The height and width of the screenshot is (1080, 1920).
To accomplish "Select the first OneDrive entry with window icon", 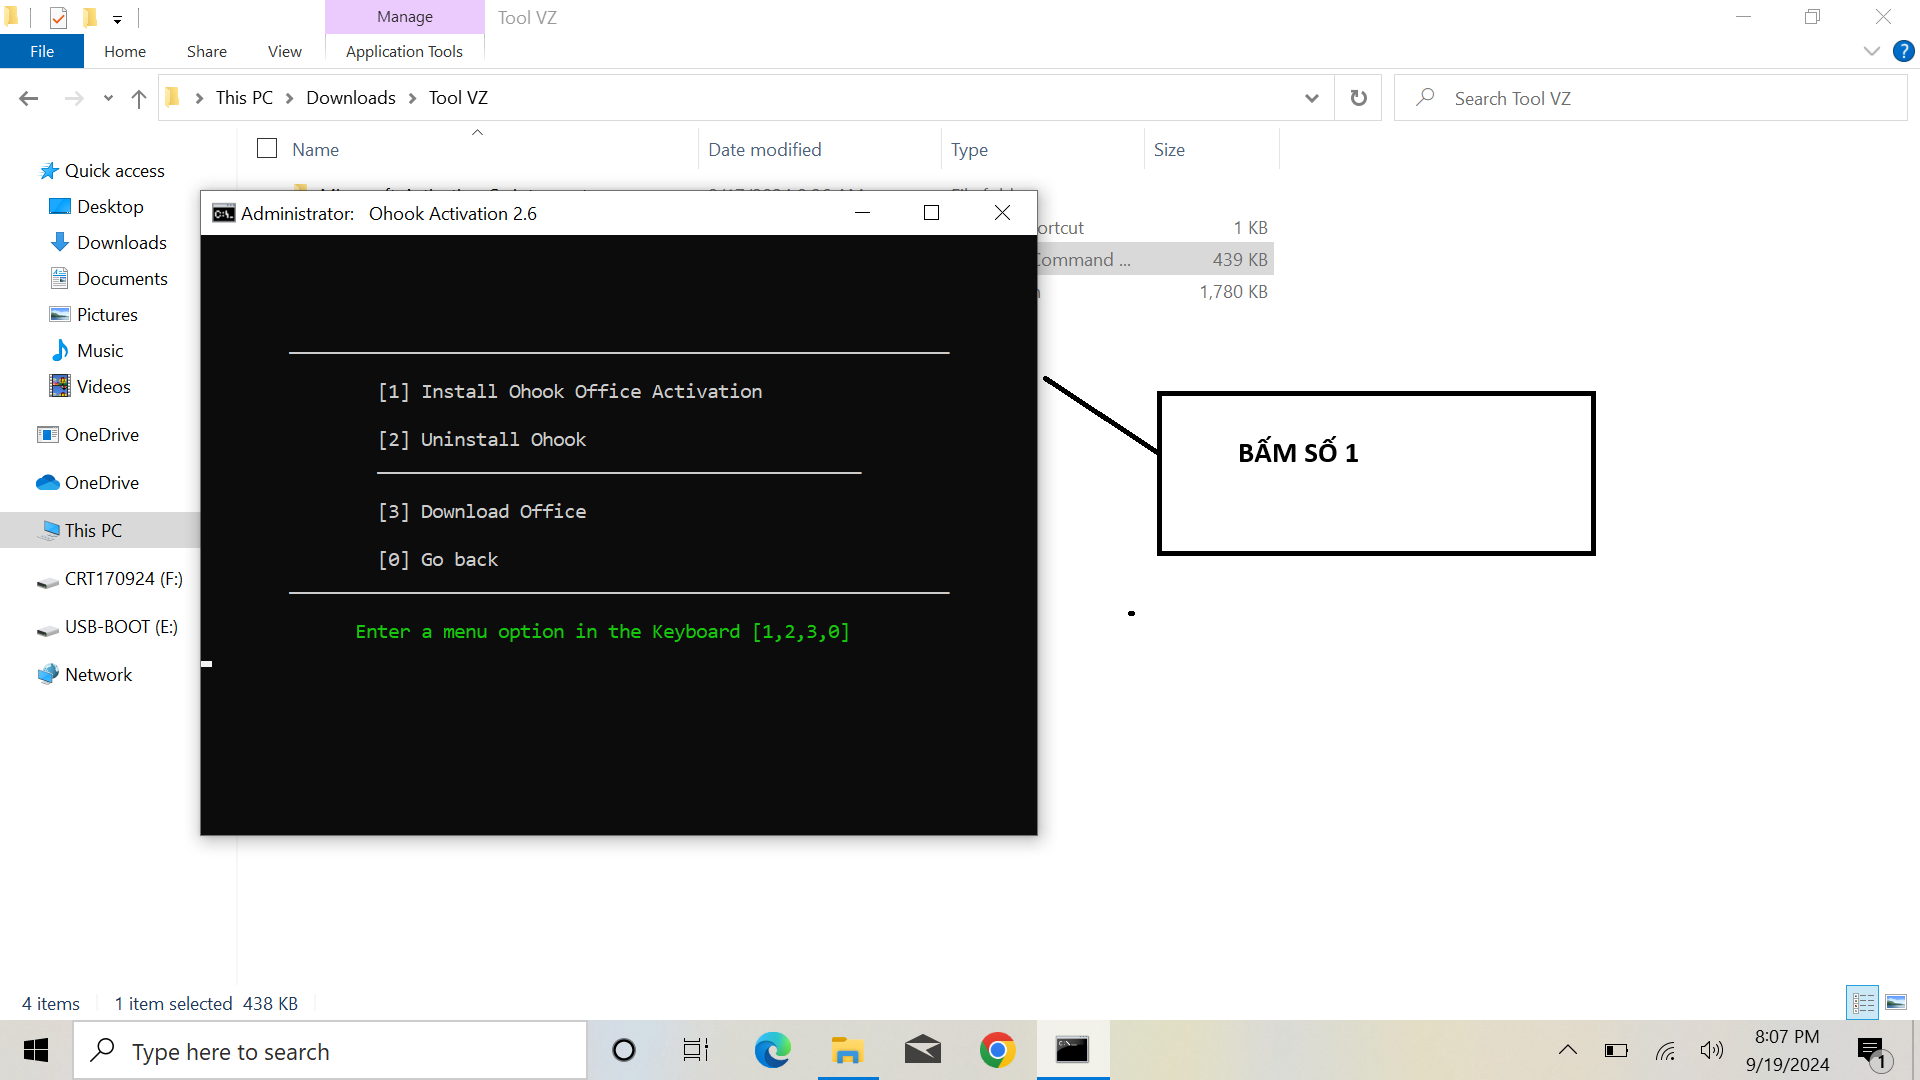I will [88, 435].
